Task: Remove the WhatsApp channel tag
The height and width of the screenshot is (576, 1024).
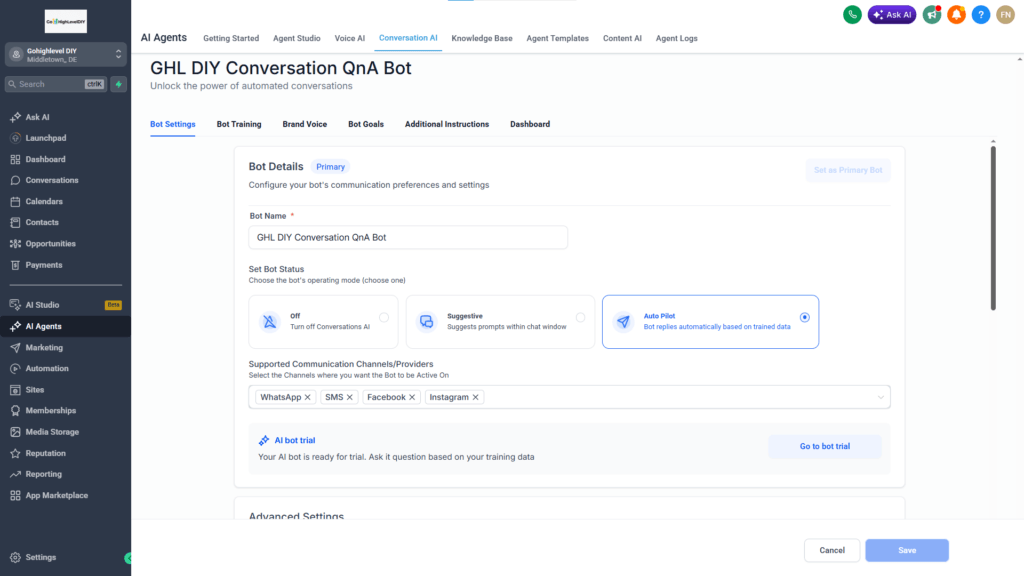Action: [308, 397]
